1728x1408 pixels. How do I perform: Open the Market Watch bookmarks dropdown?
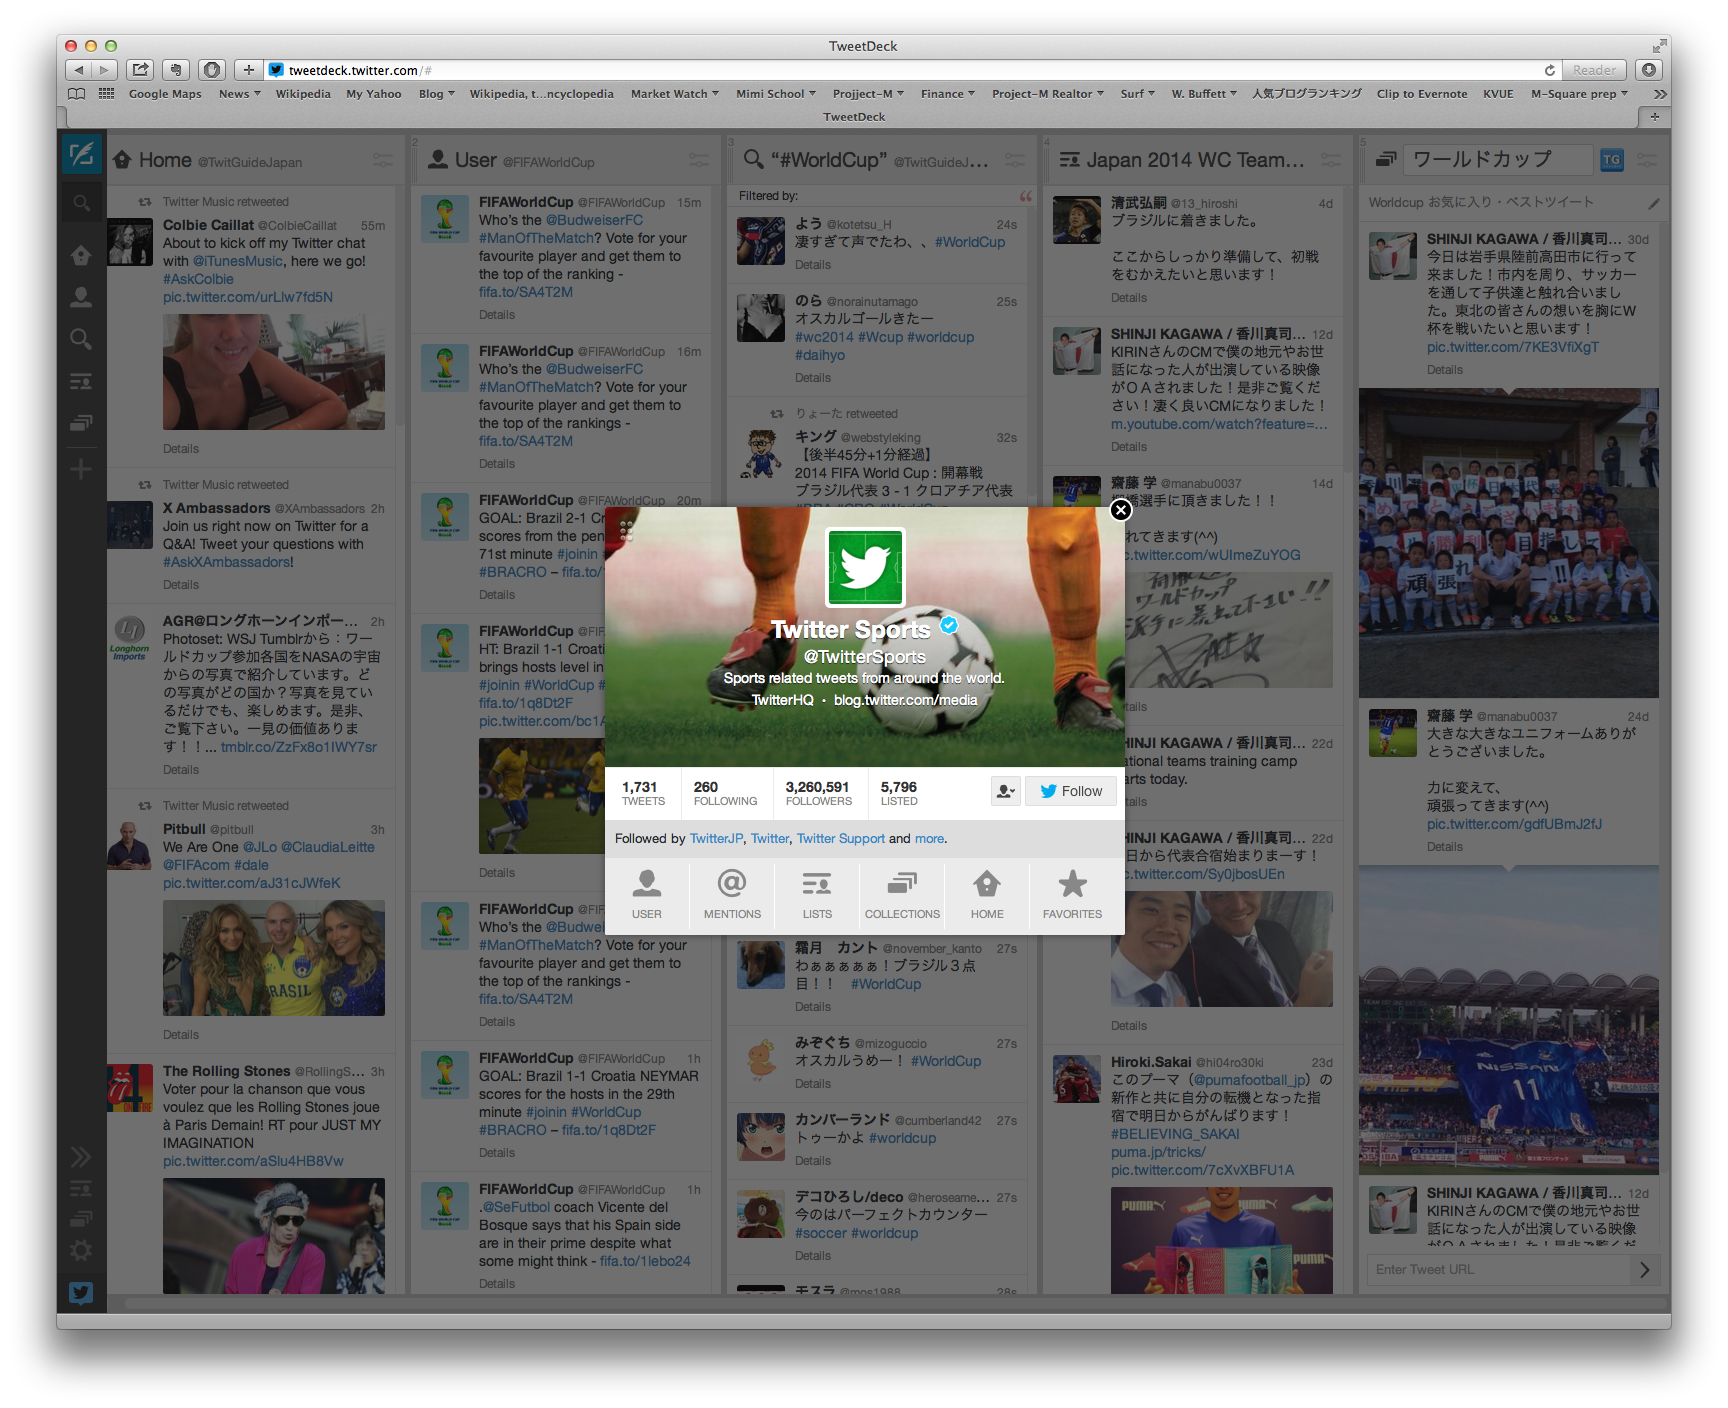coord(675,94)
